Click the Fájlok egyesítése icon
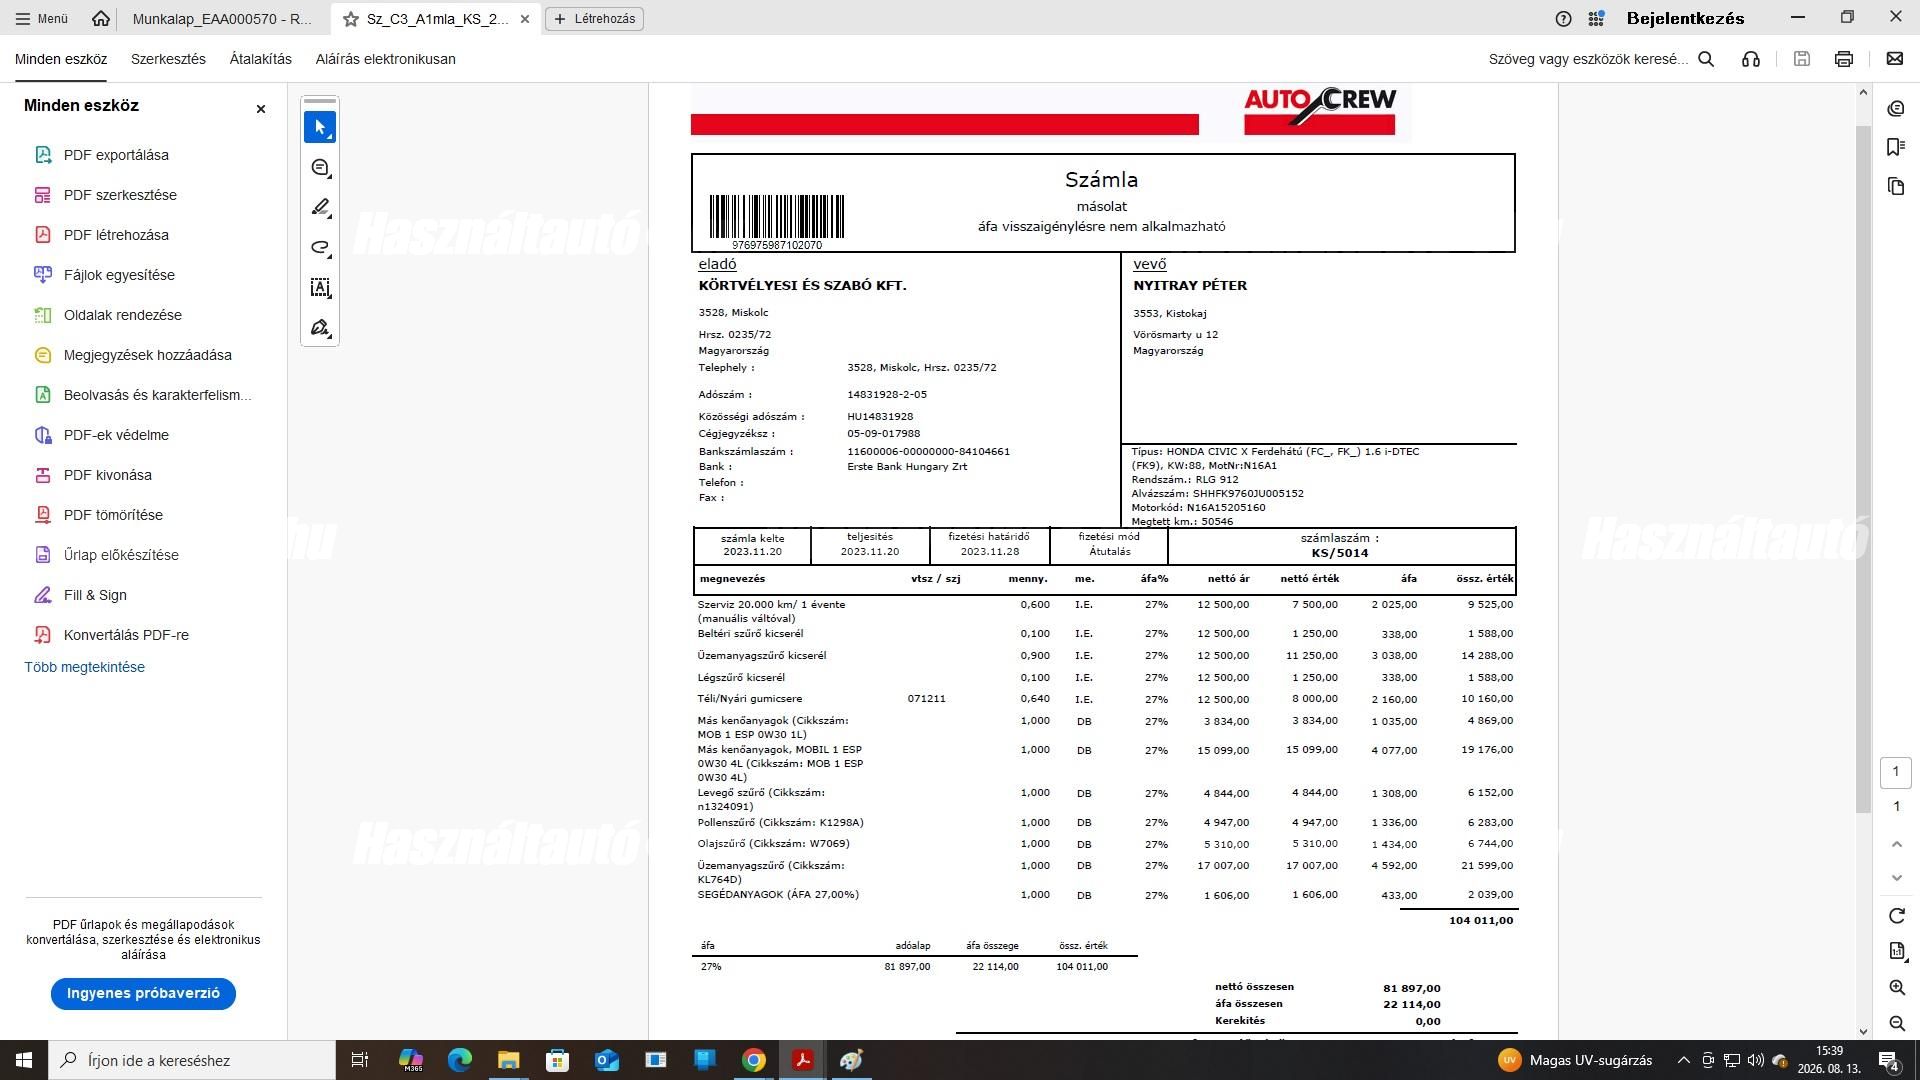1920x1080 pixels. [43, 275]
